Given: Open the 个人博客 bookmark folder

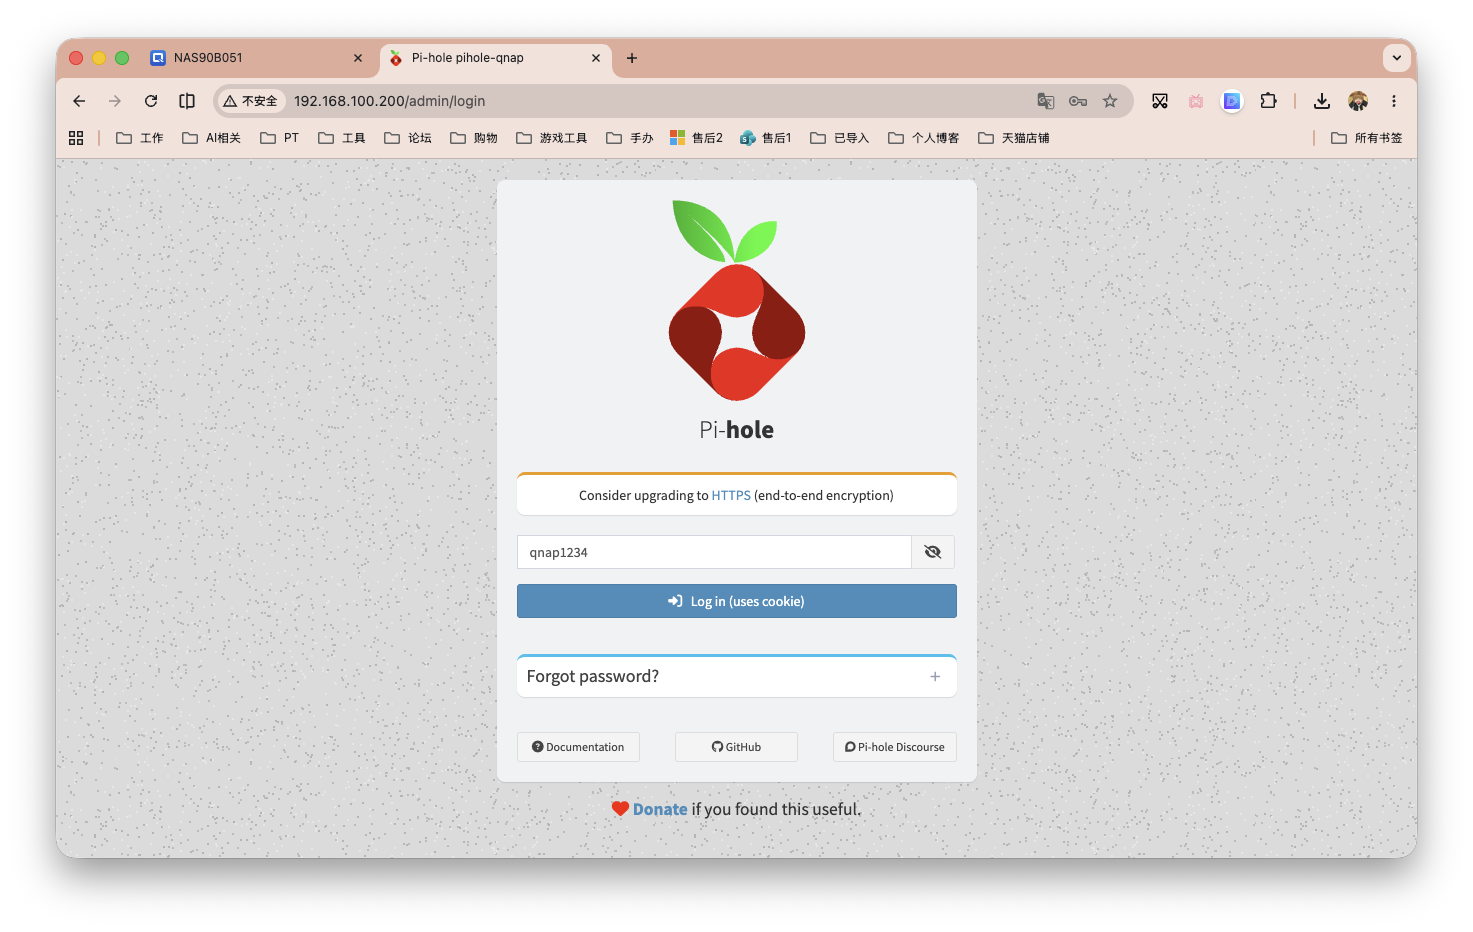Looking at the screenshot, I should pos(924,138).
